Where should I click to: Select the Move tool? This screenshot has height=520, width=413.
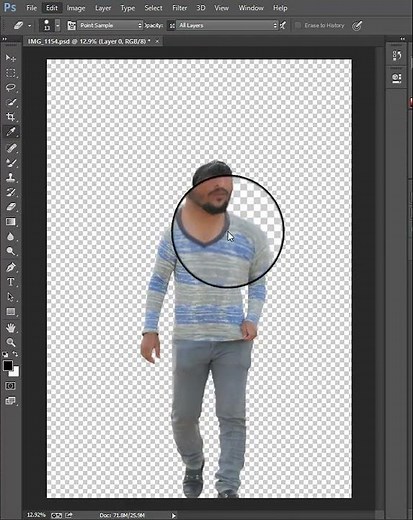pyautogui.click(x=10, y=58)
